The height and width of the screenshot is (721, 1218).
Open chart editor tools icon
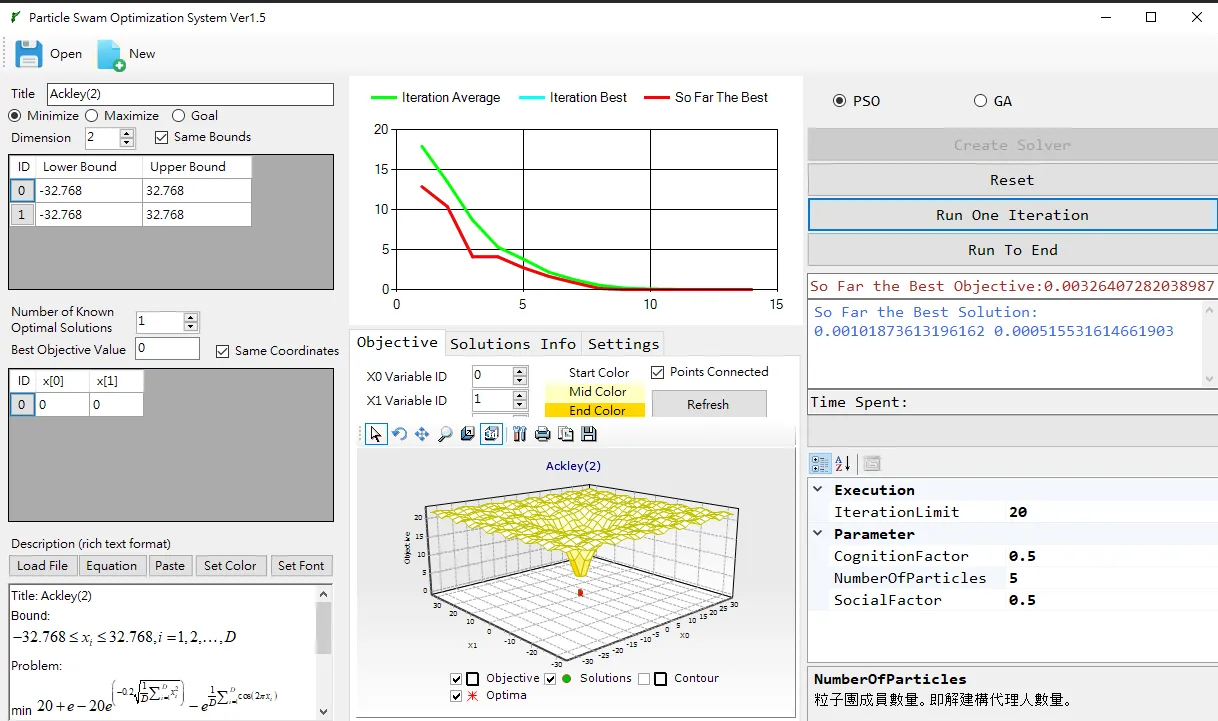[x=519, y=434]
